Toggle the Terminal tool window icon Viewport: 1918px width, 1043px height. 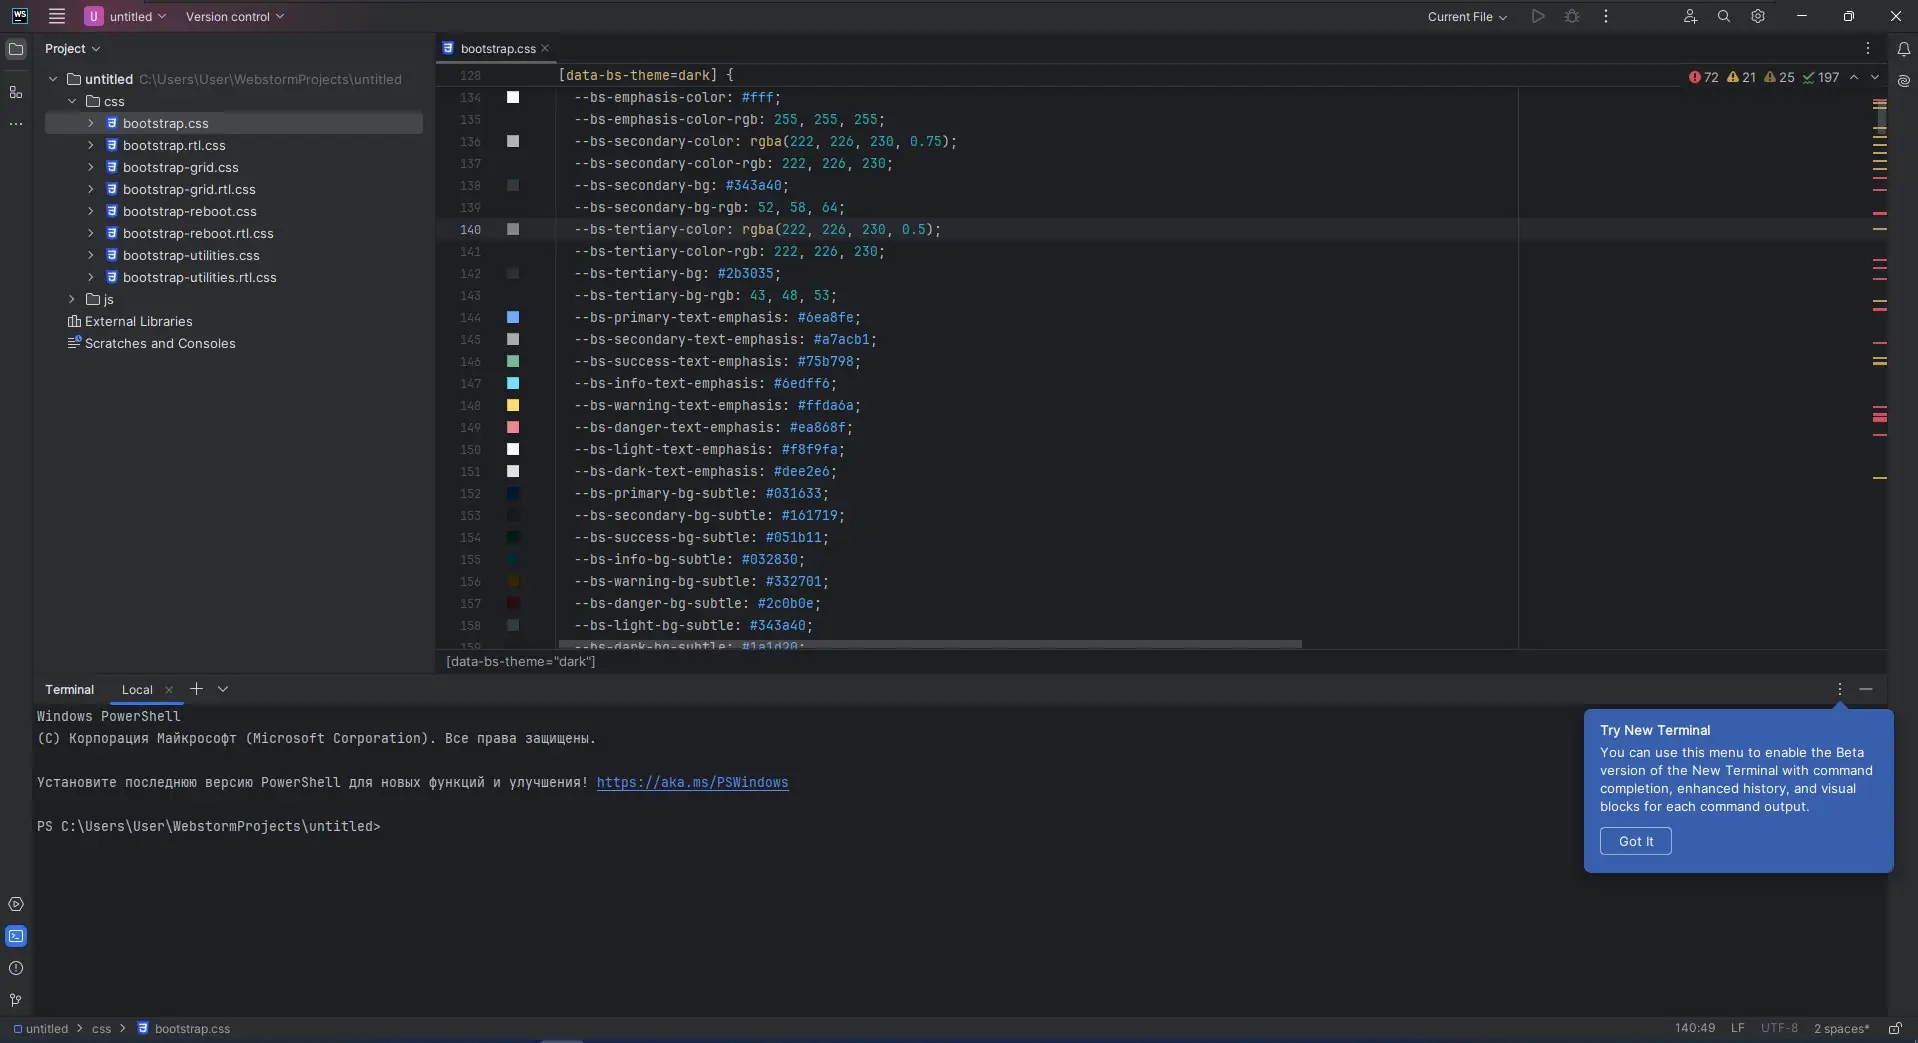16,936
